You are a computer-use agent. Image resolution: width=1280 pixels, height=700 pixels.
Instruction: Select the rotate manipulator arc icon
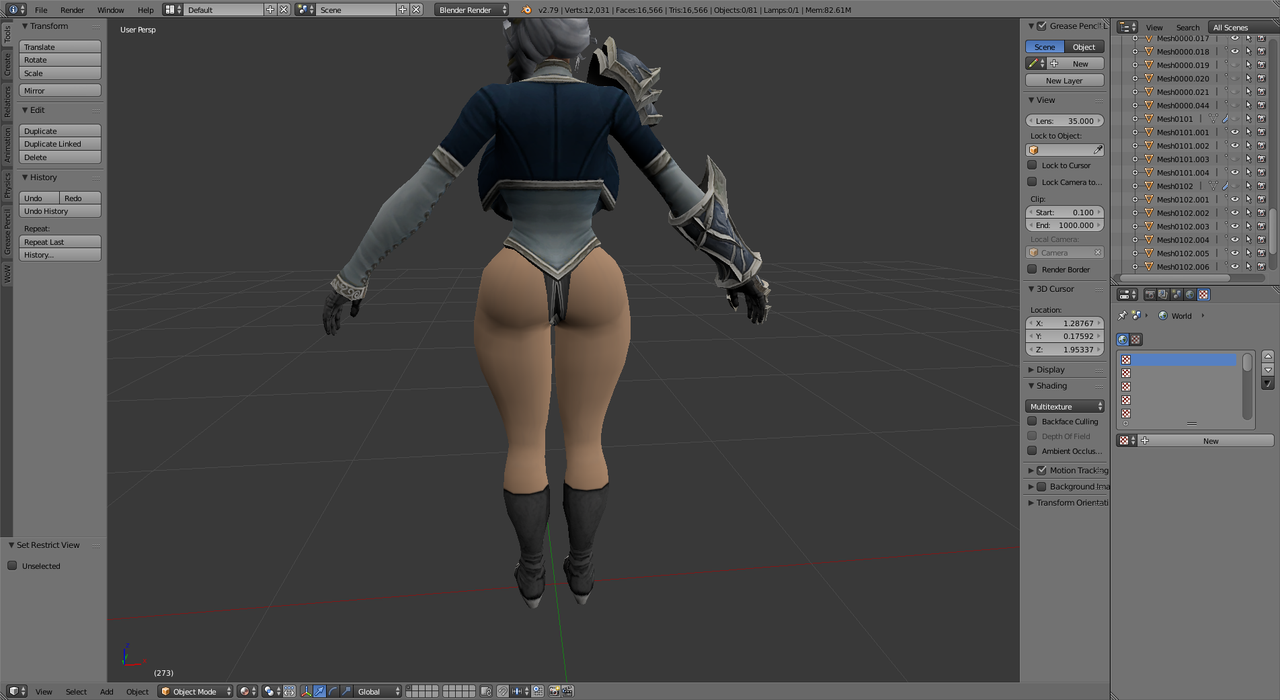(332, 691)
